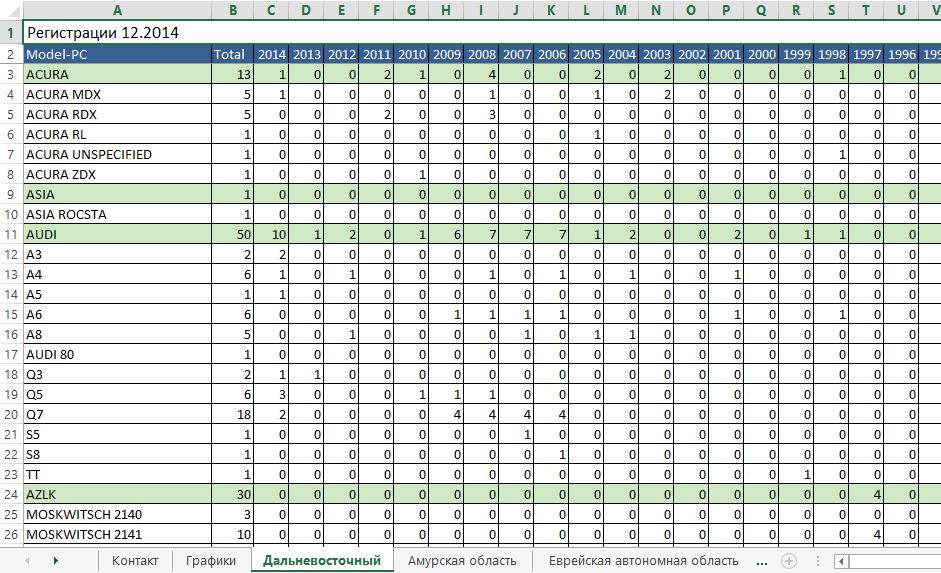The width and height of the screenshot is (941, 573).
Task: Select the 'ASIA ROCSTA' cell
Action: point(117,215)
